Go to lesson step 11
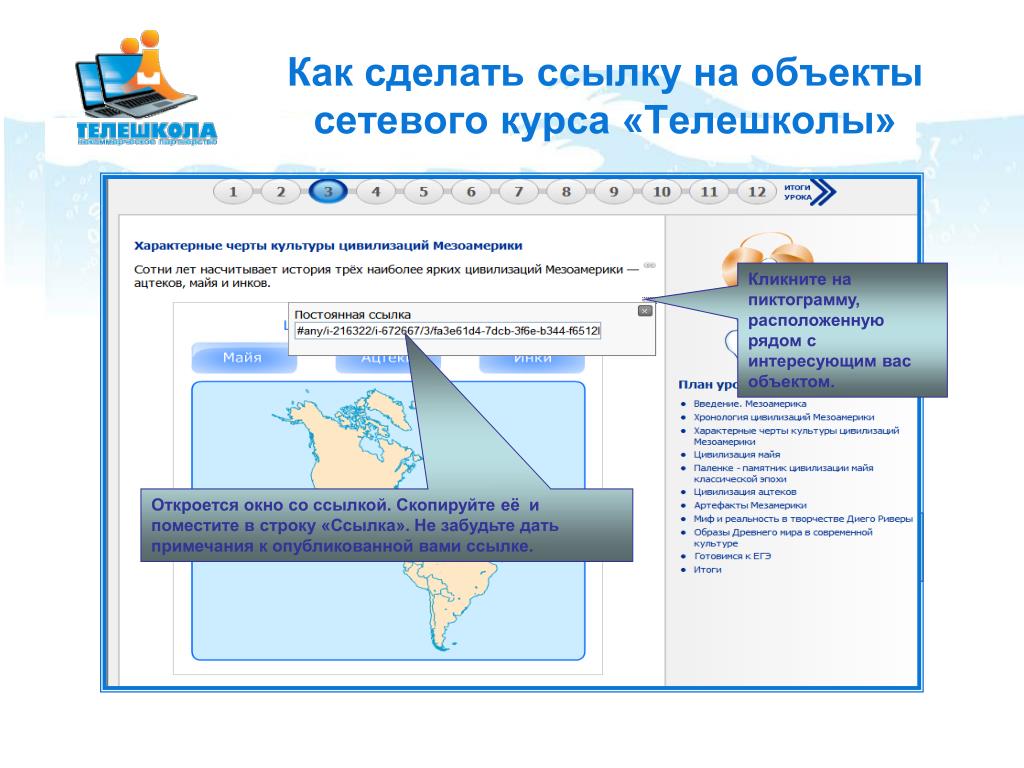The height and width of the screenshot is (768, 1024). click(709, 192)
